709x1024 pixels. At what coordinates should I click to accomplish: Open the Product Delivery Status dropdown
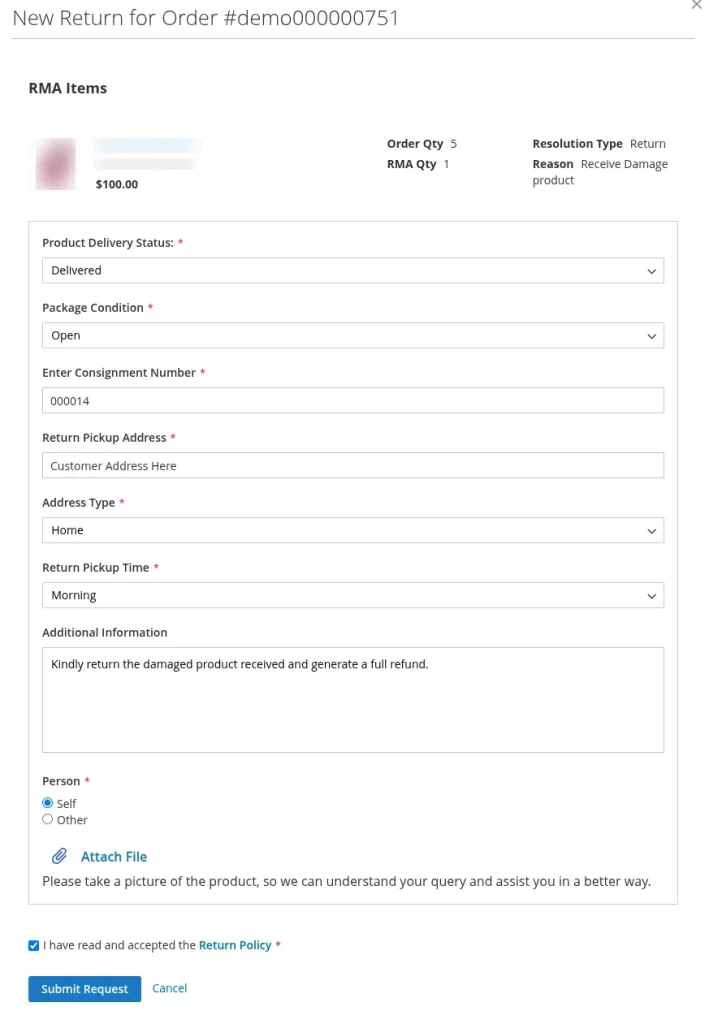click(353, 270)
